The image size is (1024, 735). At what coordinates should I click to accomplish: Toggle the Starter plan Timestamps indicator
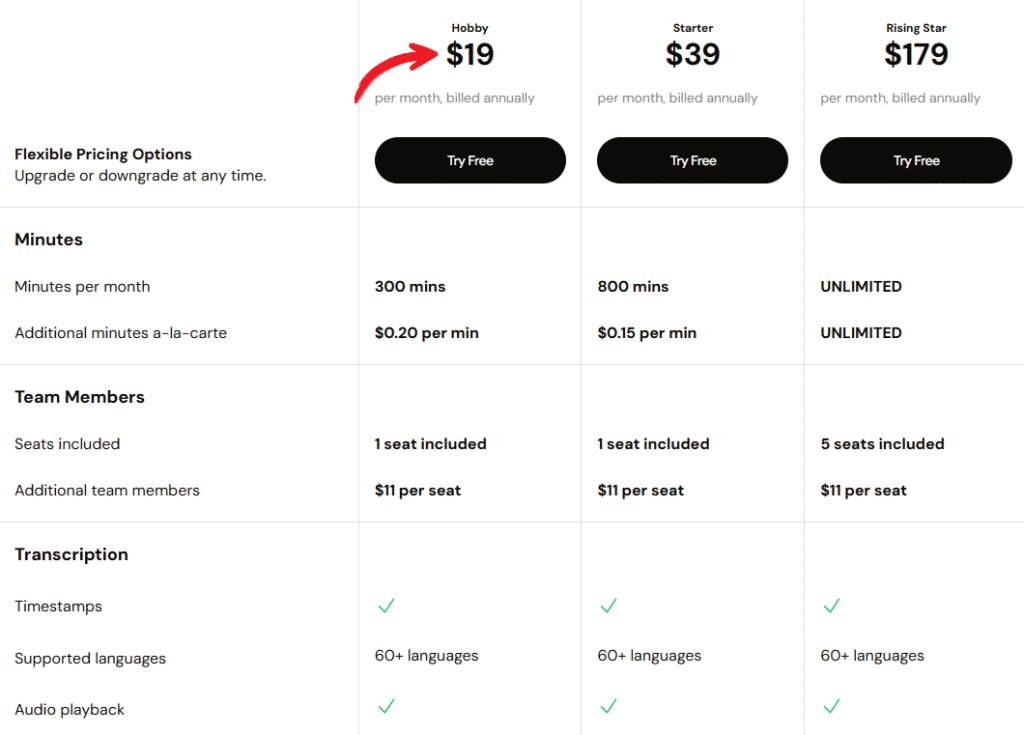pyautogui.click(x=609, y=606)
